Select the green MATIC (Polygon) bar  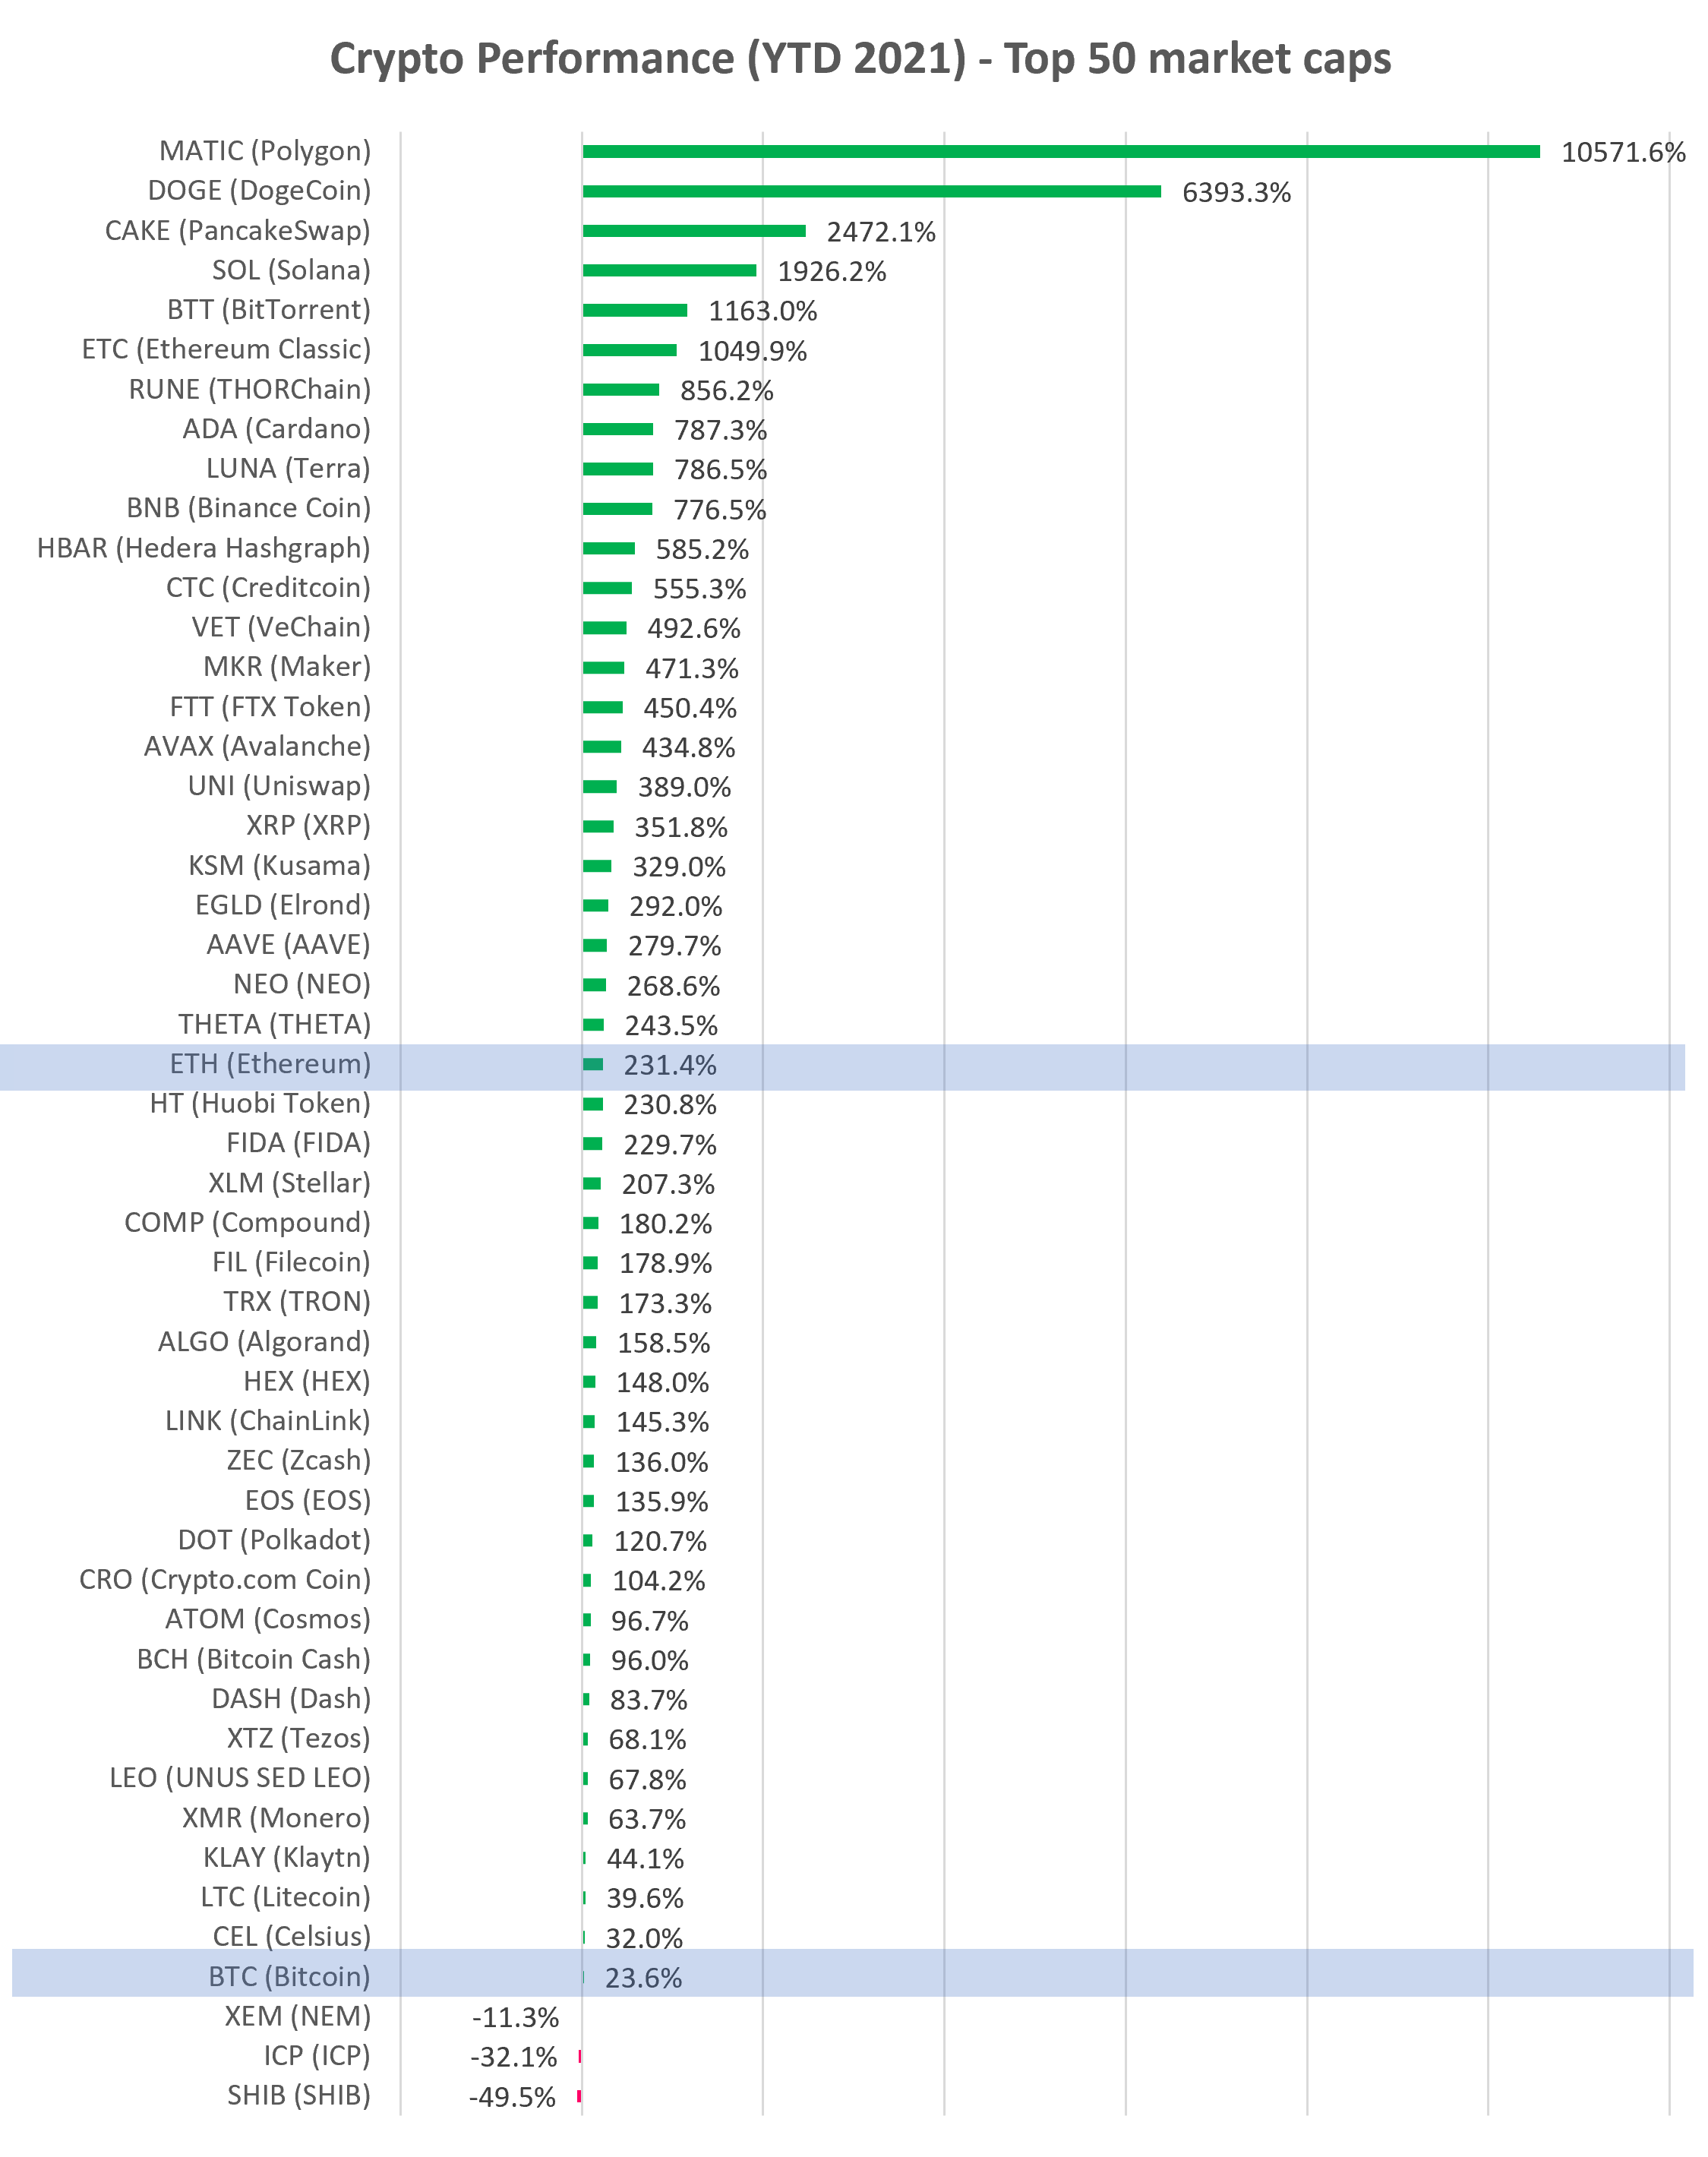[1061, 151]
